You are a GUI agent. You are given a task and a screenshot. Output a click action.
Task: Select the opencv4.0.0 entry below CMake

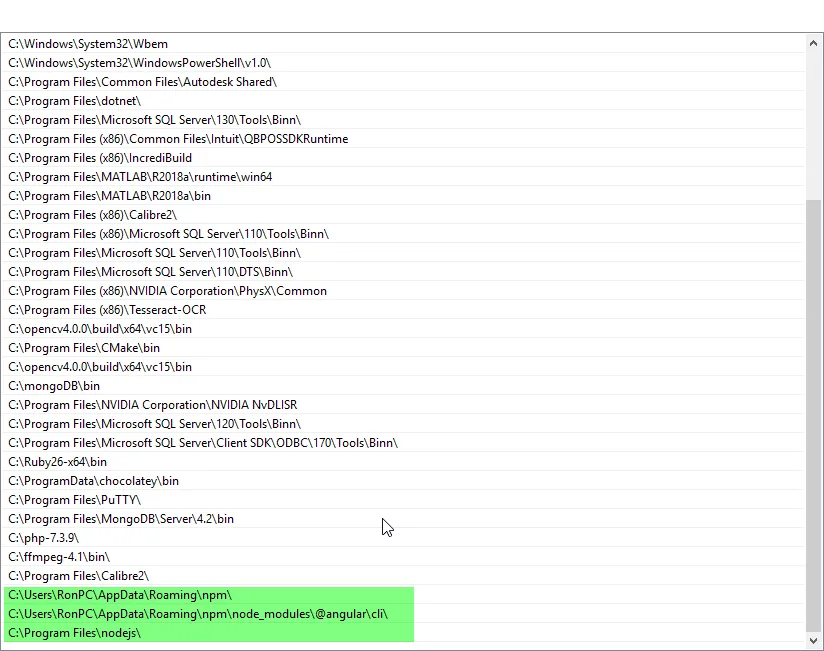click(404, 367)
